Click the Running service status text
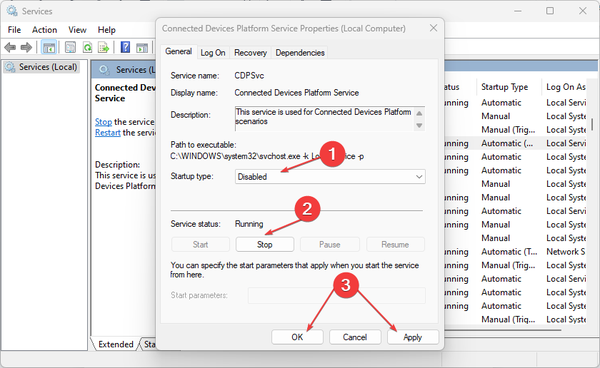600x368 pixels. click(x=249, y=224)
